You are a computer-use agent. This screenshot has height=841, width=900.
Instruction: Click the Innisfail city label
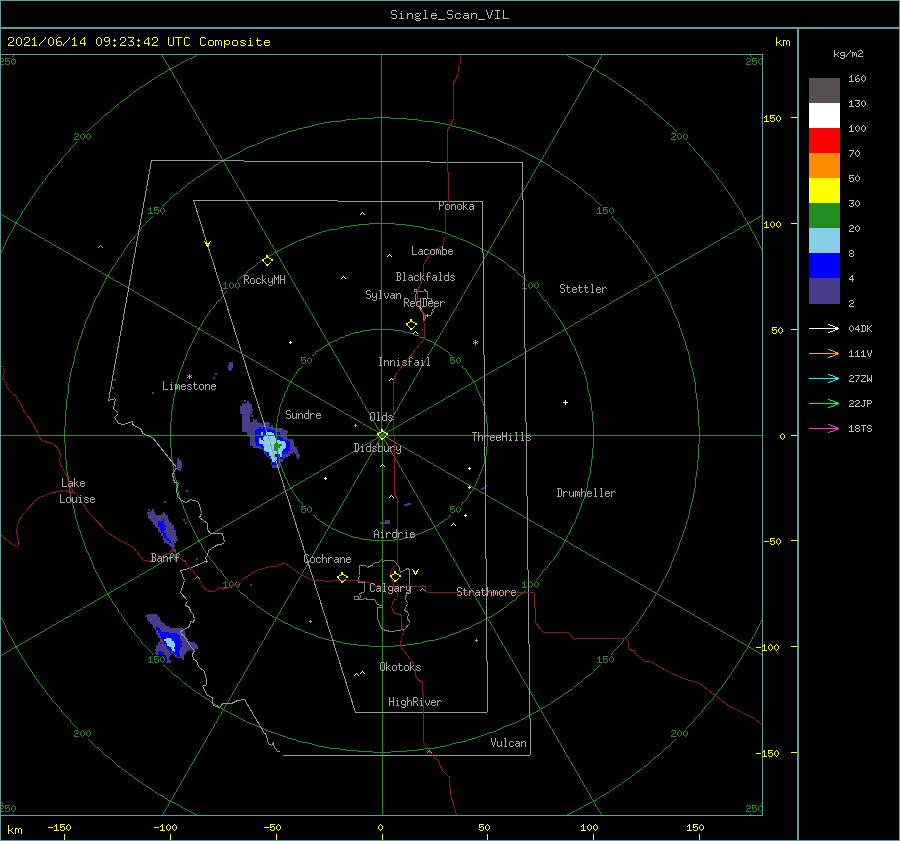404,362
